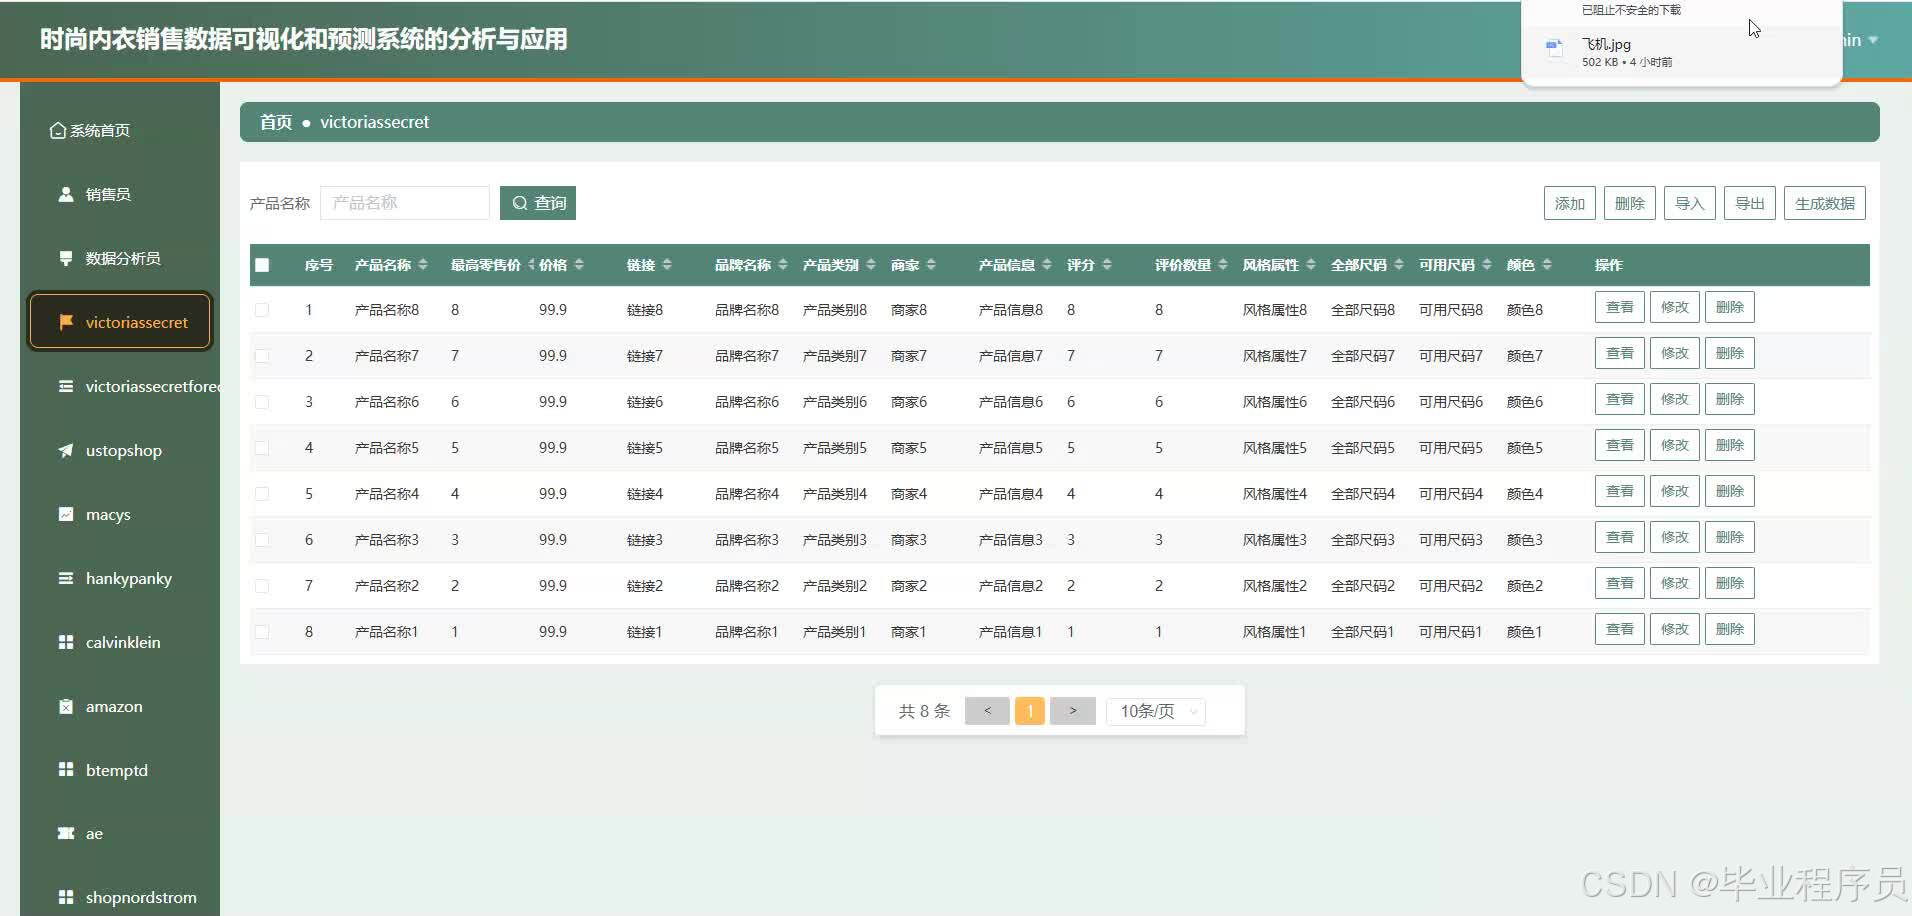The height and width of the screenshot is (916, 1912).
Task: Click the 查询 search button
Action: tap(538, 203)
